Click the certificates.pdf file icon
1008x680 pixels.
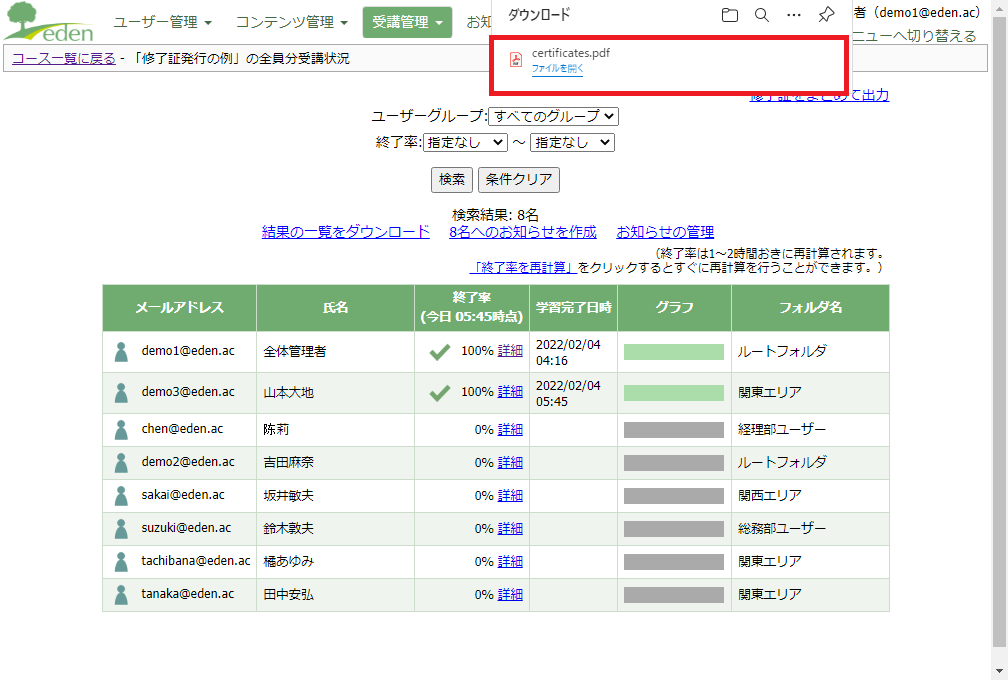pos(516,60)
